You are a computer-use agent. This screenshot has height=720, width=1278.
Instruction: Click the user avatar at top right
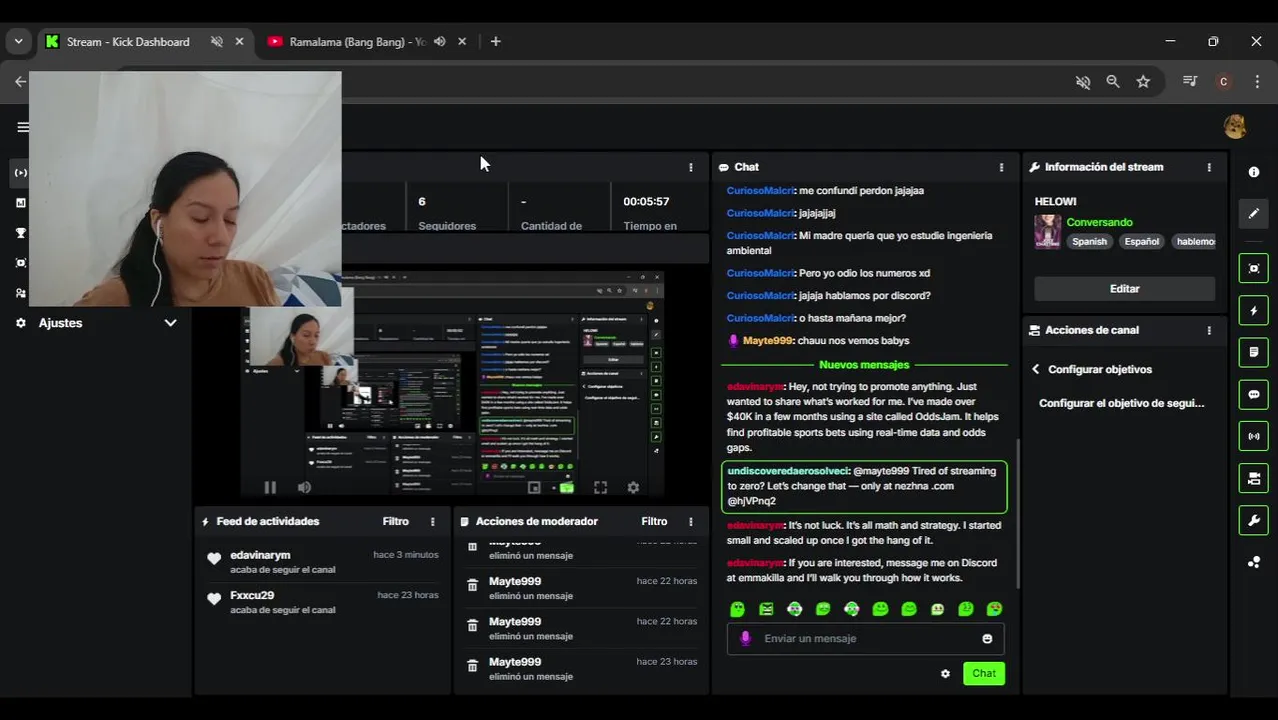click(x=1235, y=127)
